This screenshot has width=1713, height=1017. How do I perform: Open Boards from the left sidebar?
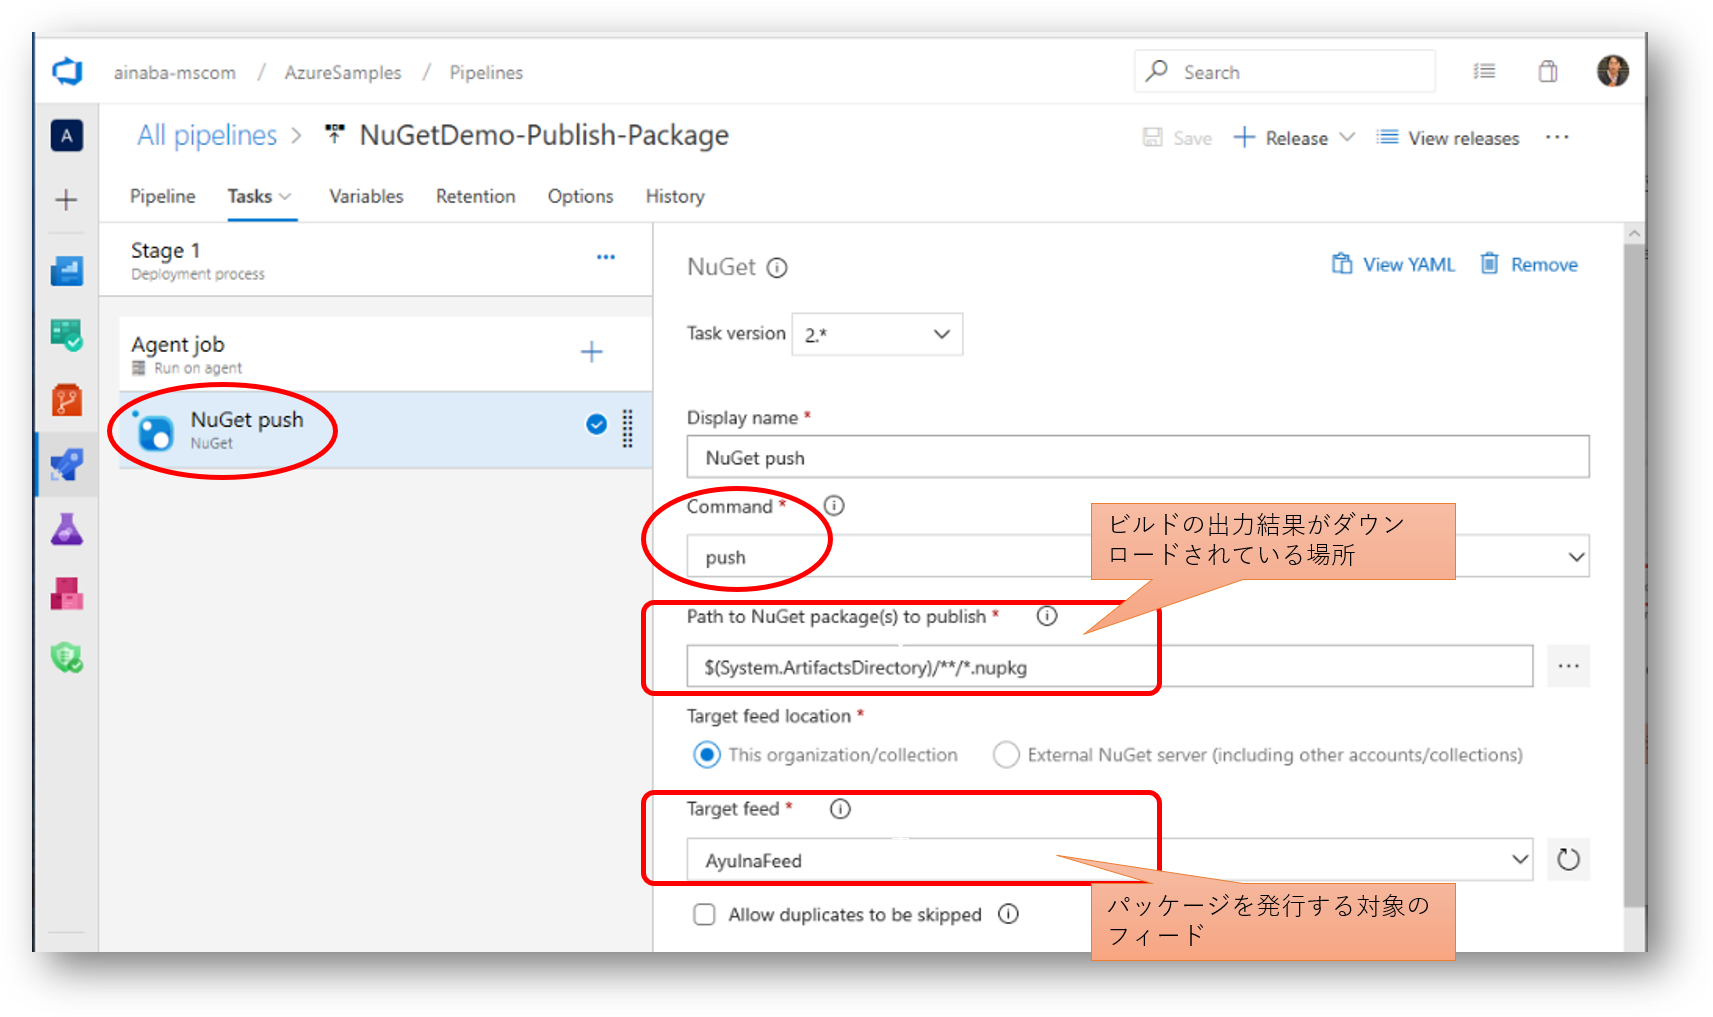coord(67,334)
